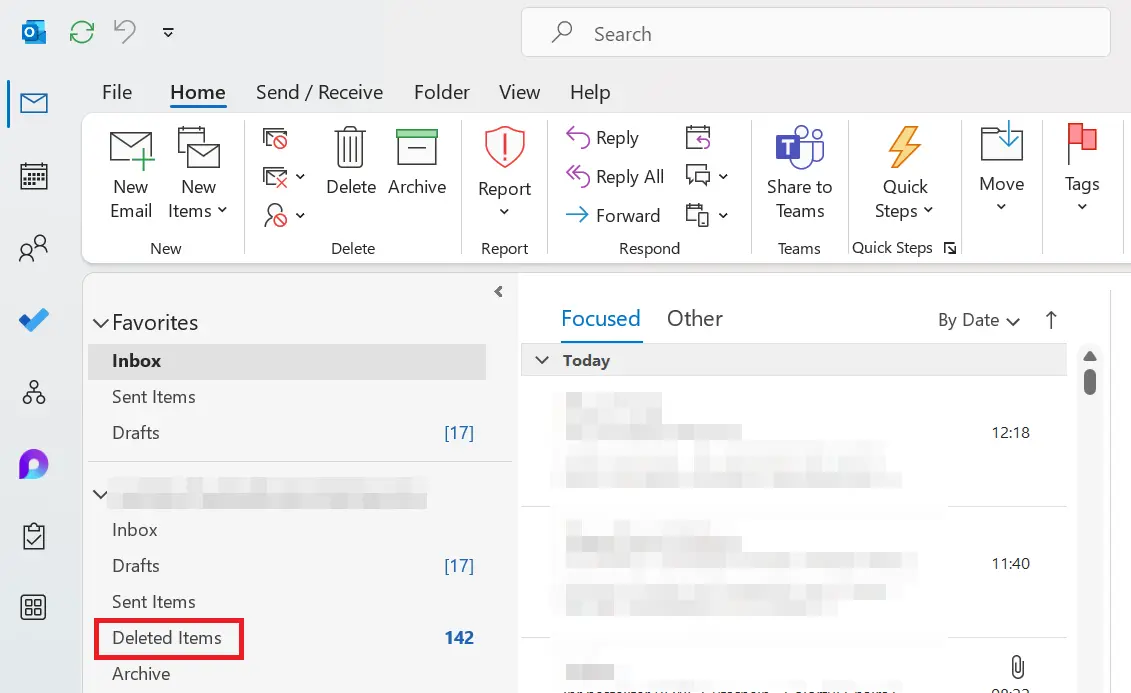The image size is (1131, 693).
Task: Refresh mail with the sync icon
Action: (x=80, y=32)
